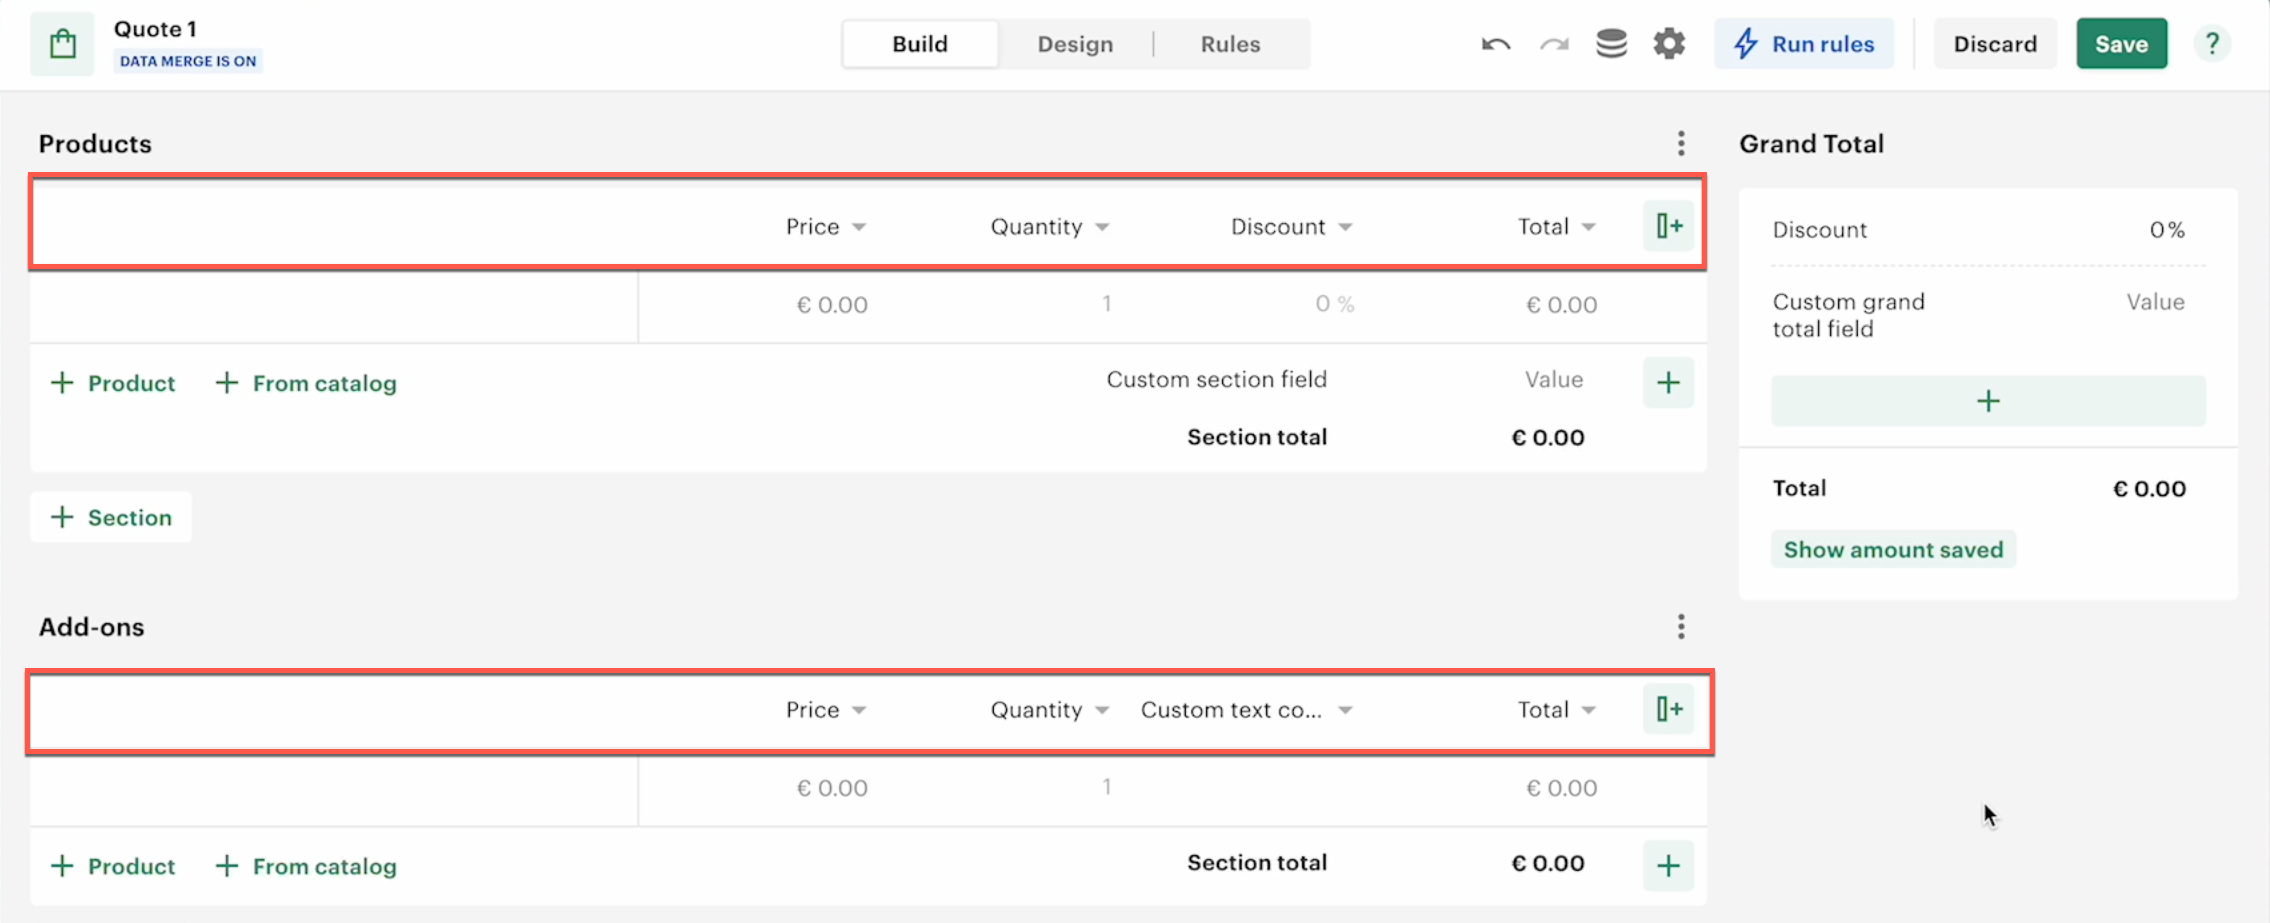Add a field in Grand Total panel

pyautogui.click(x=1988, y=401)
